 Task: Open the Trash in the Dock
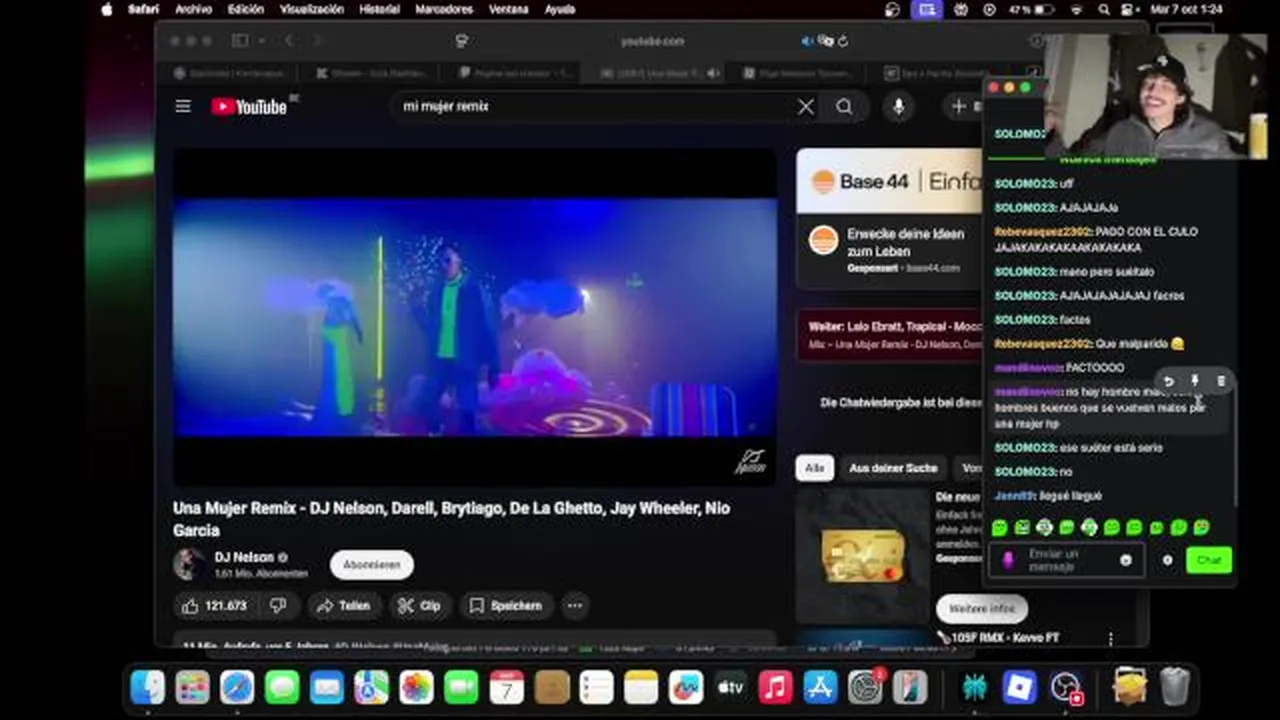(x=1175, y=688)
